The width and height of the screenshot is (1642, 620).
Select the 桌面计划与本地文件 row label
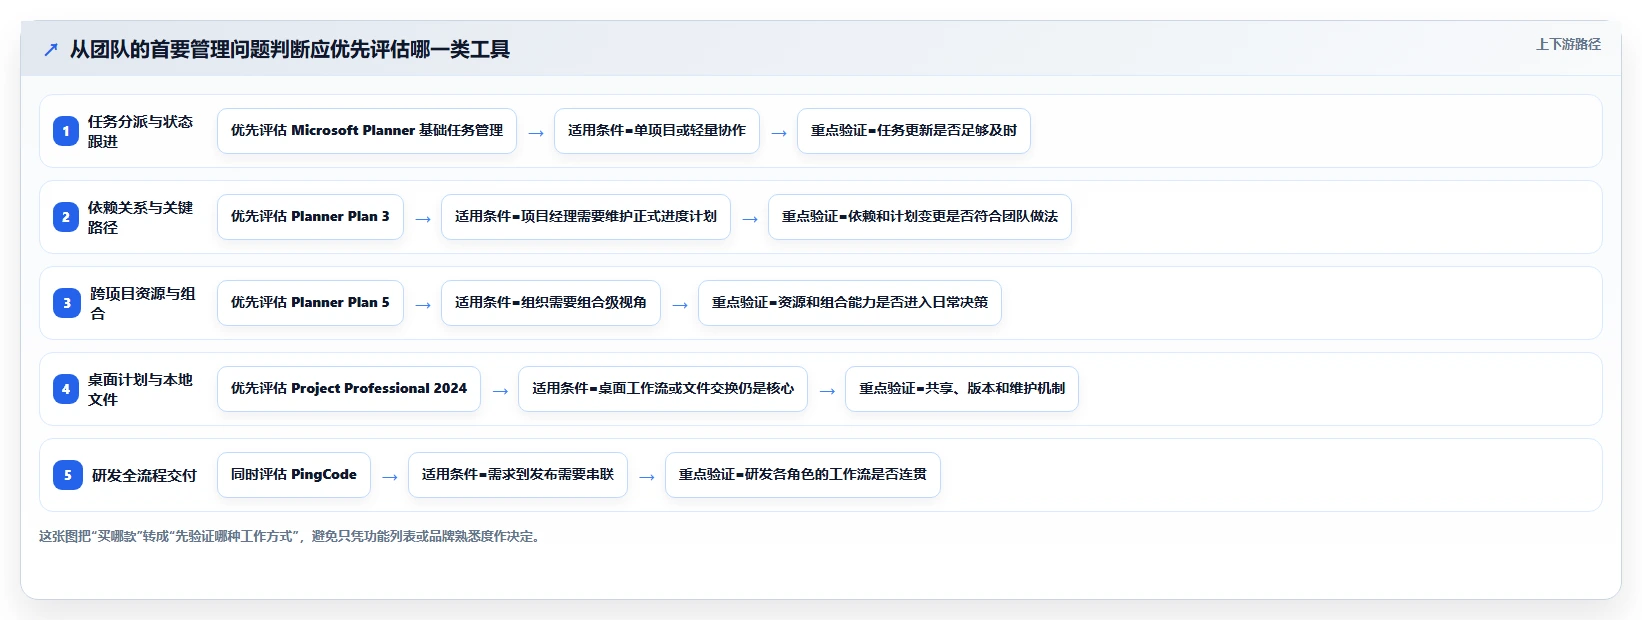[140, 389]
